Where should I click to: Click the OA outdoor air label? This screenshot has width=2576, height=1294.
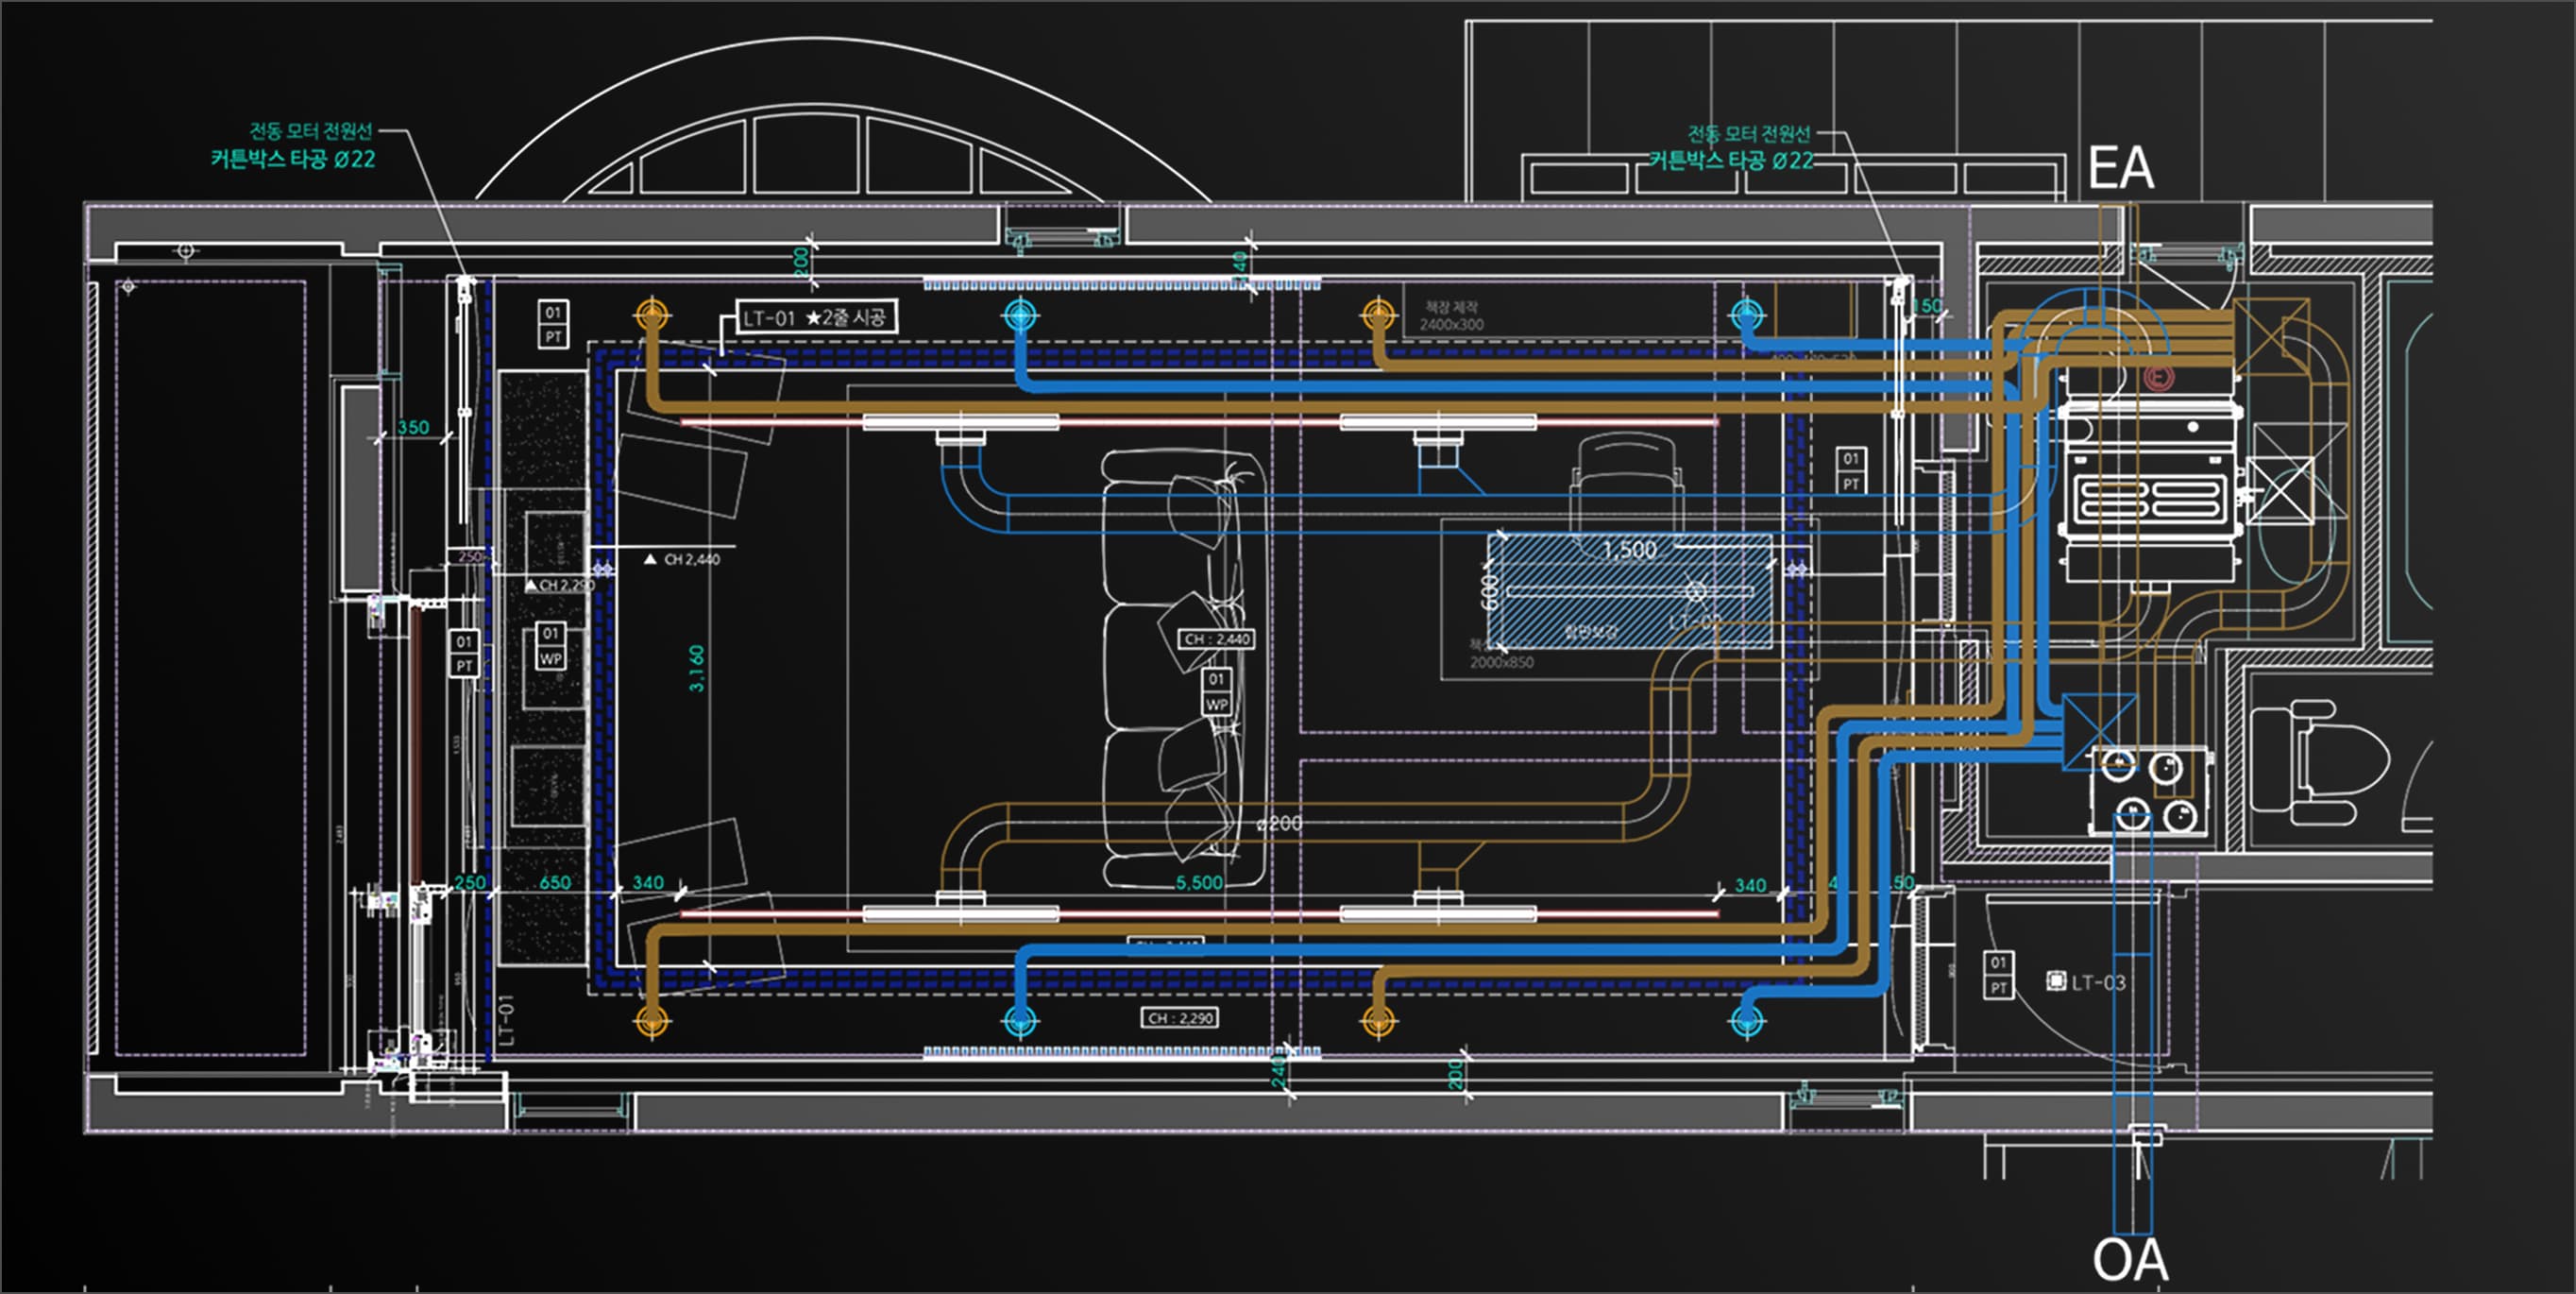tap(2130, 1260)
